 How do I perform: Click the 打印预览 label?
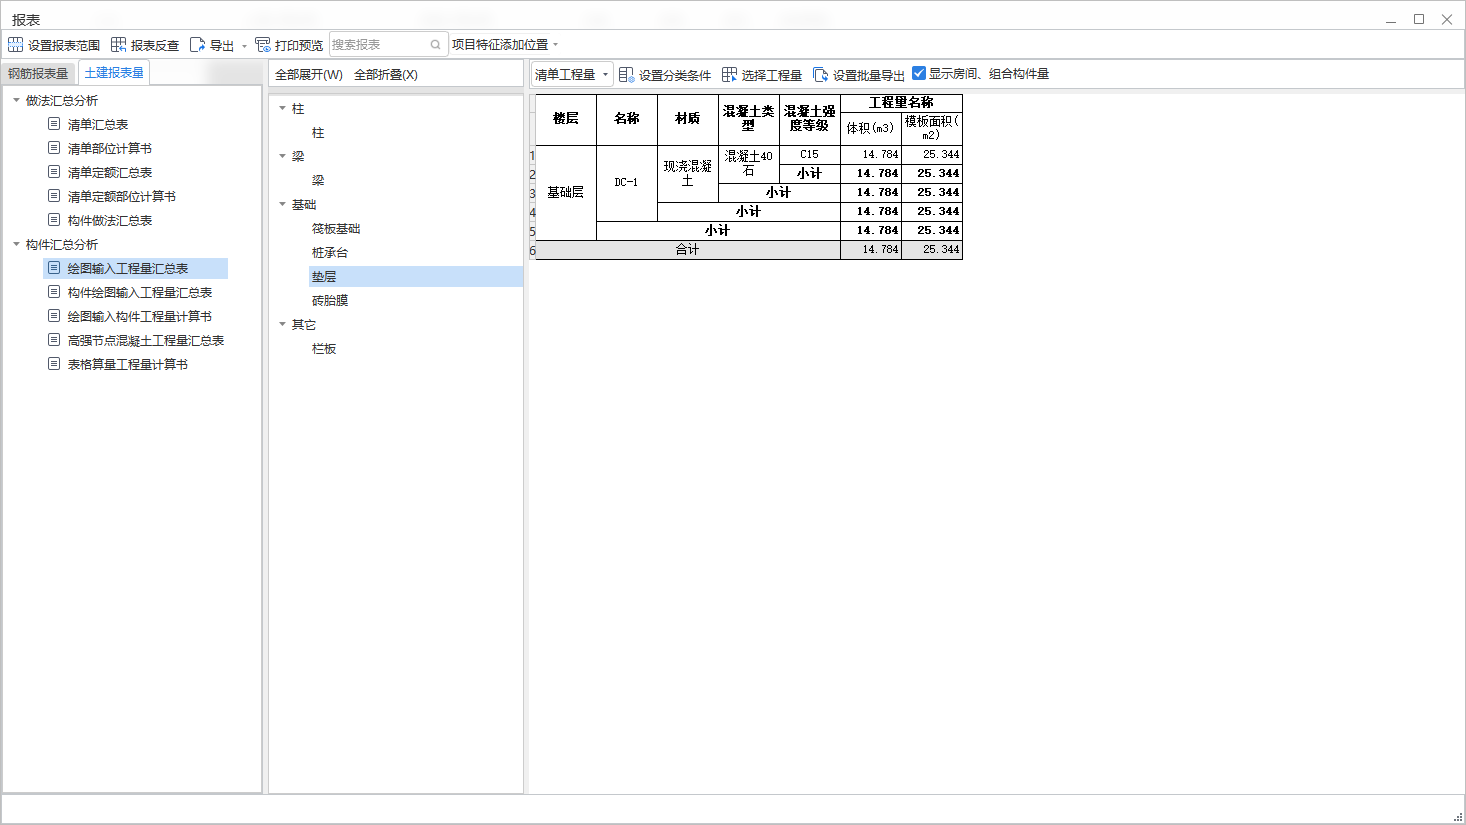pyautogui.click(x=299, y=46)
